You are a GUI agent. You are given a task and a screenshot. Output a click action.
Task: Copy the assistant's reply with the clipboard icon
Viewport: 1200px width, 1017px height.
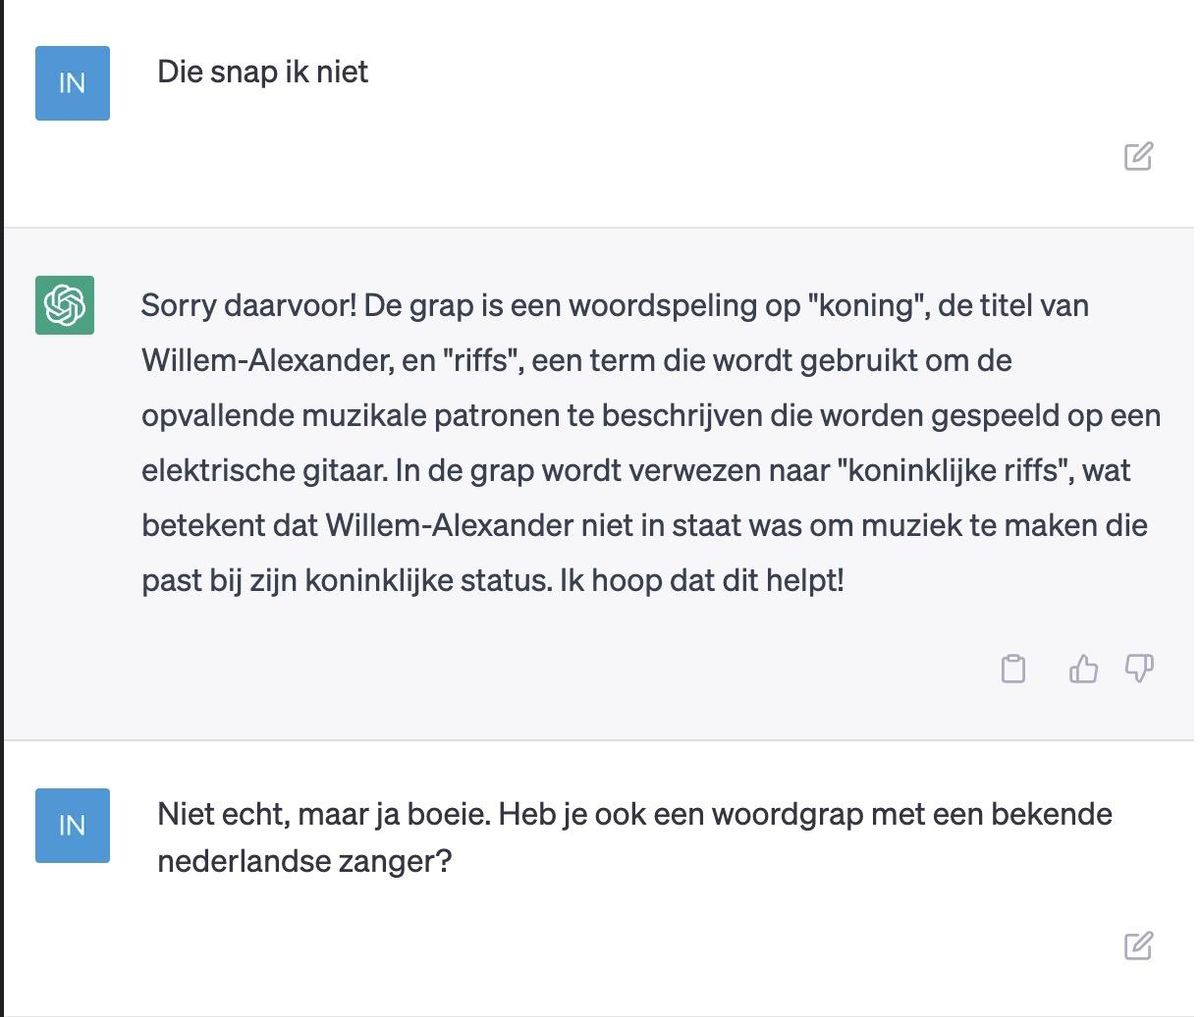click(1013, 668)
